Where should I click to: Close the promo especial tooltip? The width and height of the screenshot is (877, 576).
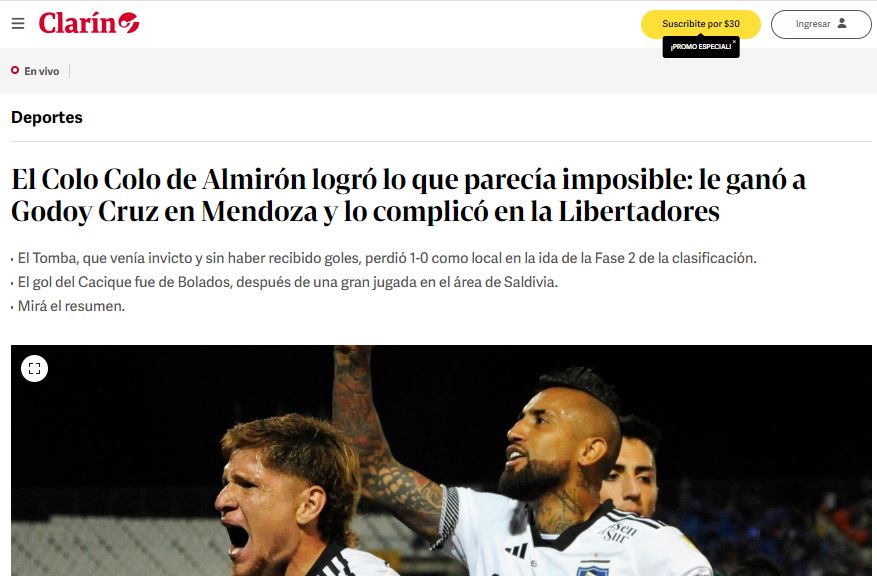click(734, 41)
